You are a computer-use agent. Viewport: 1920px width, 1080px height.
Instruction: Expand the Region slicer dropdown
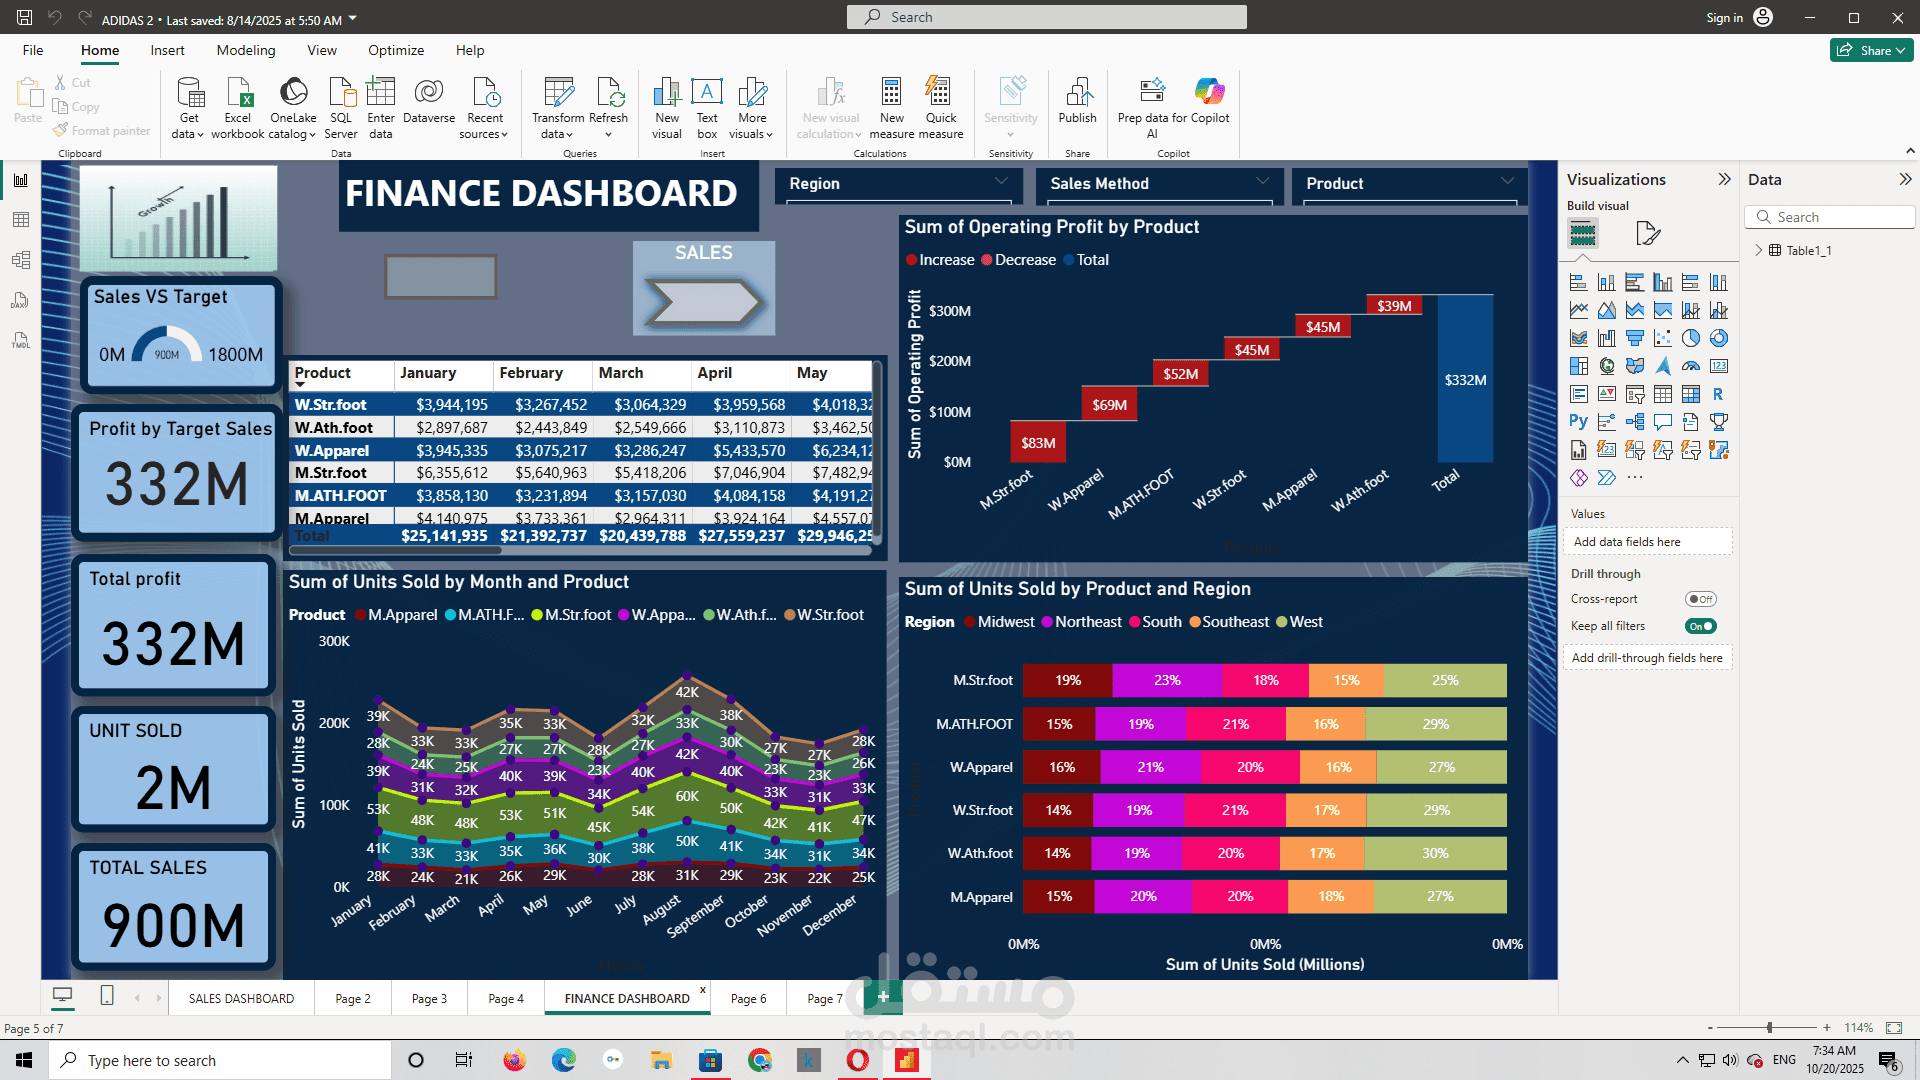1001,181
